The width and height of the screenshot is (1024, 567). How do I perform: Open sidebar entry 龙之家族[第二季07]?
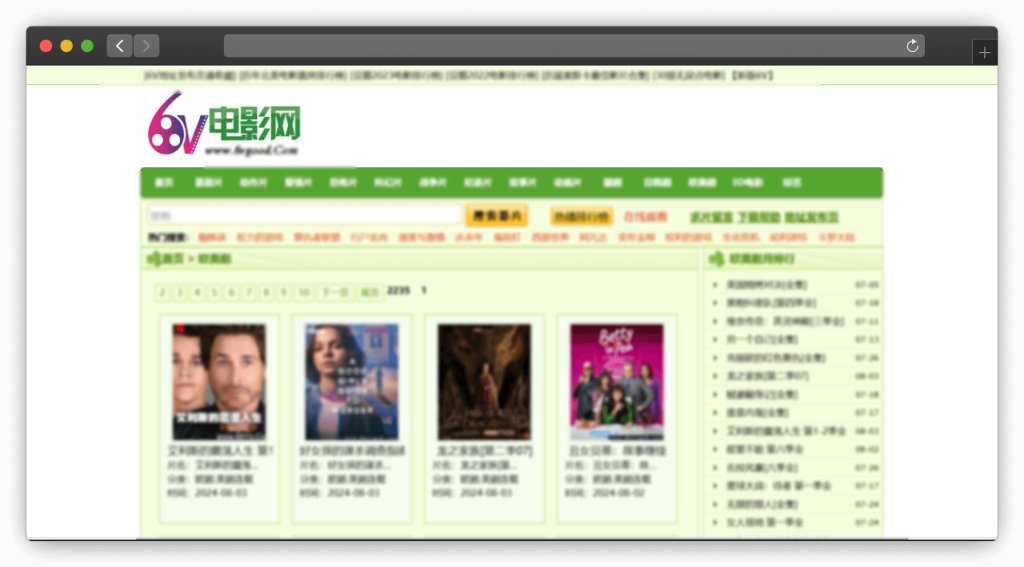click(767, 376)
